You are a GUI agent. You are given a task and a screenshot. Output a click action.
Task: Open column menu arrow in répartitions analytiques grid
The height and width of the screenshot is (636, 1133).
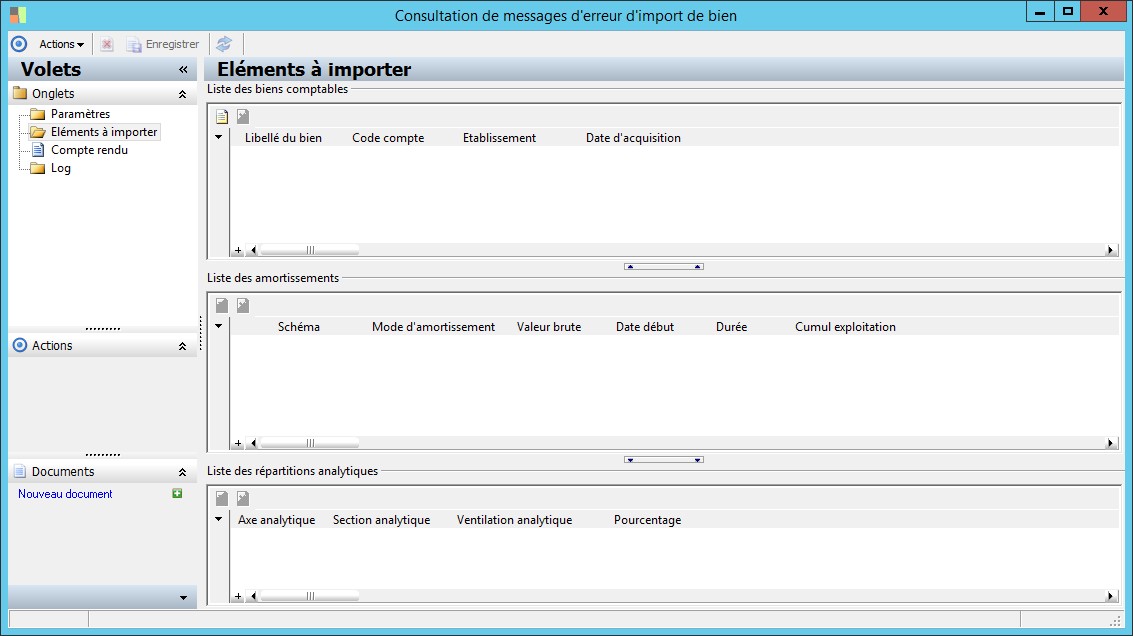218,519
